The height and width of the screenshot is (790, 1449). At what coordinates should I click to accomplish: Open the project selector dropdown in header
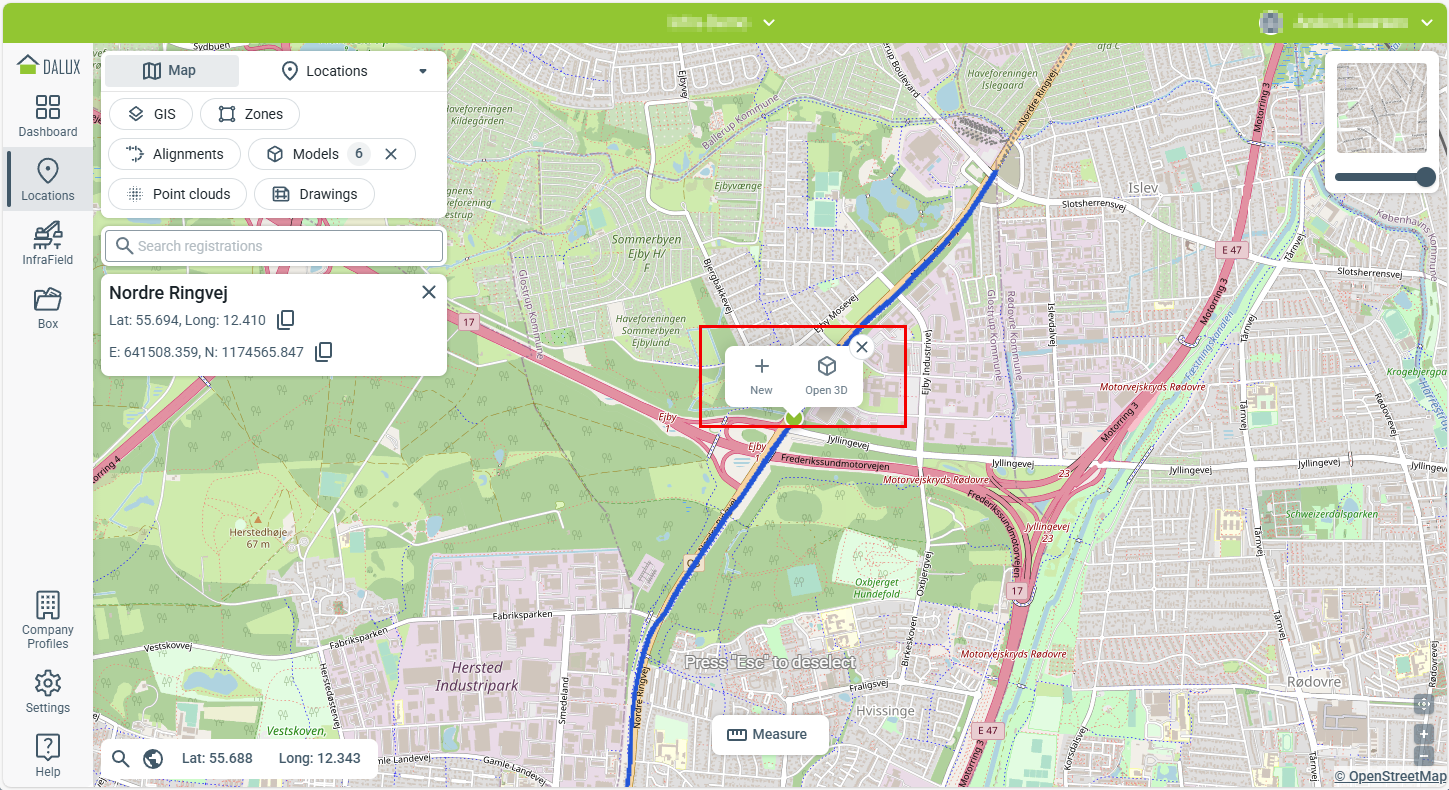pos(768,22)
